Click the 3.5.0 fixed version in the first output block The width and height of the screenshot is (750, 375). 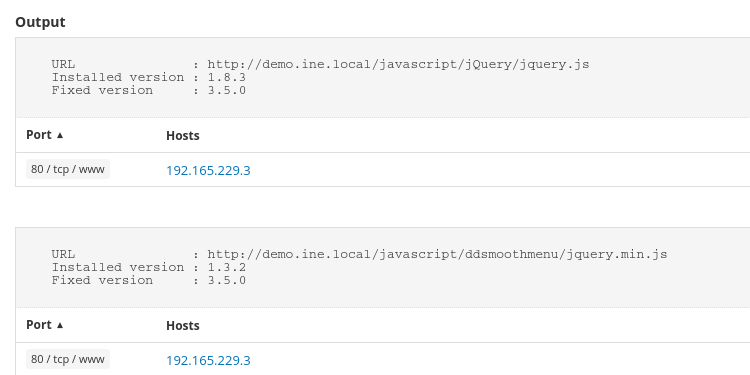point(227,90)
